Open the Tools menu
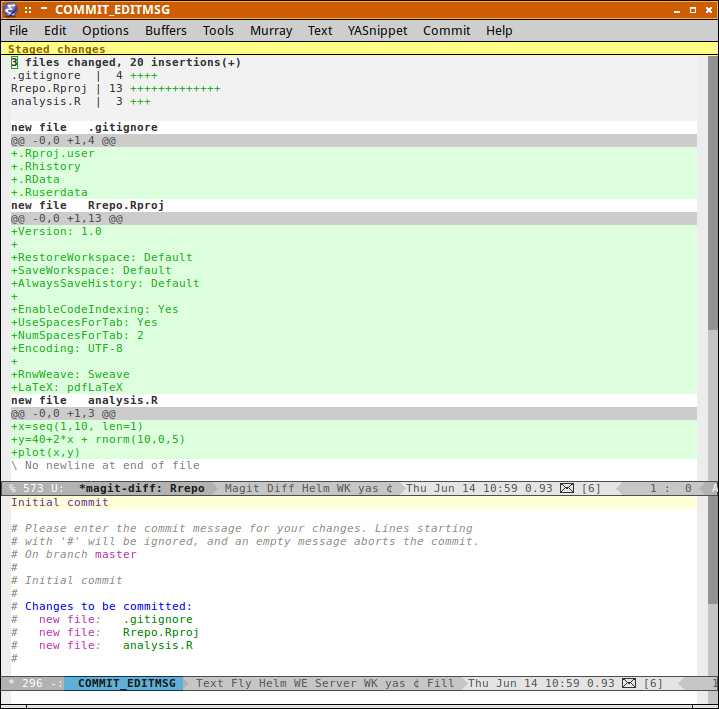Viewport: 719px width, 709px height. coord(218,31)
